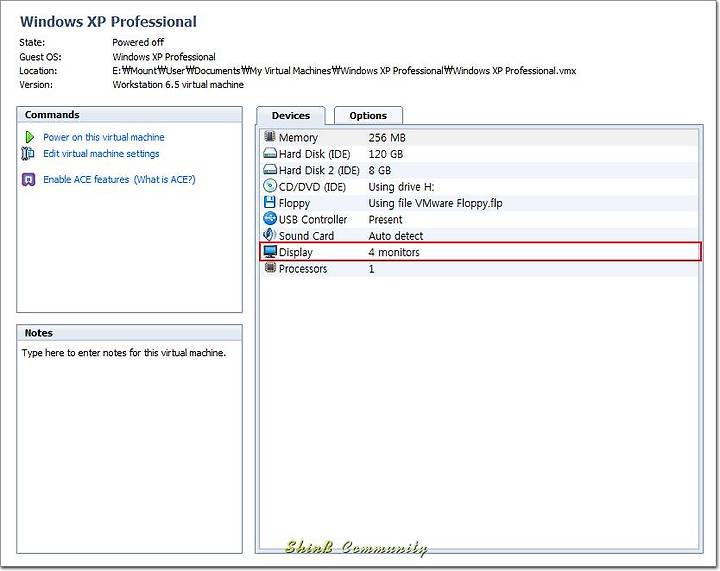Image resolution: width=720 pixels, height=571 pixels.
Task: Click the Enable ACE features link
Action: 86,179
